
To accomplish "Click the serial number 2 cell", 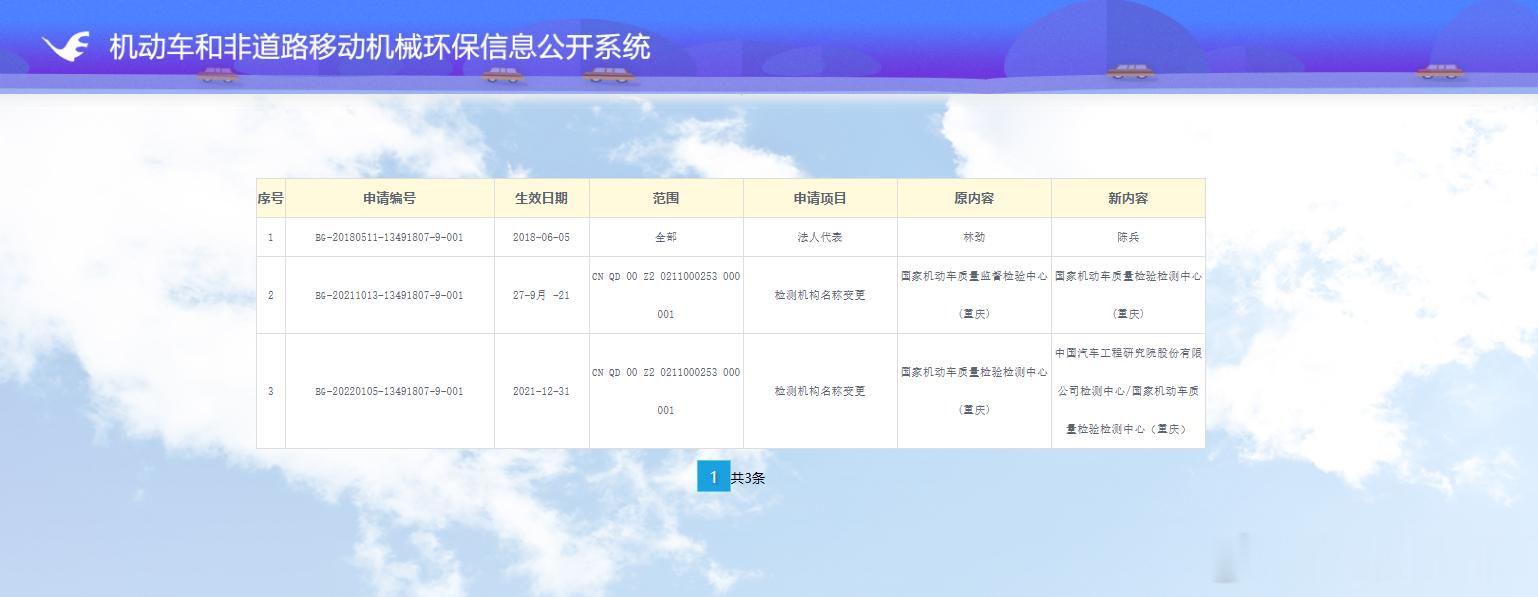I will (271, 296).
